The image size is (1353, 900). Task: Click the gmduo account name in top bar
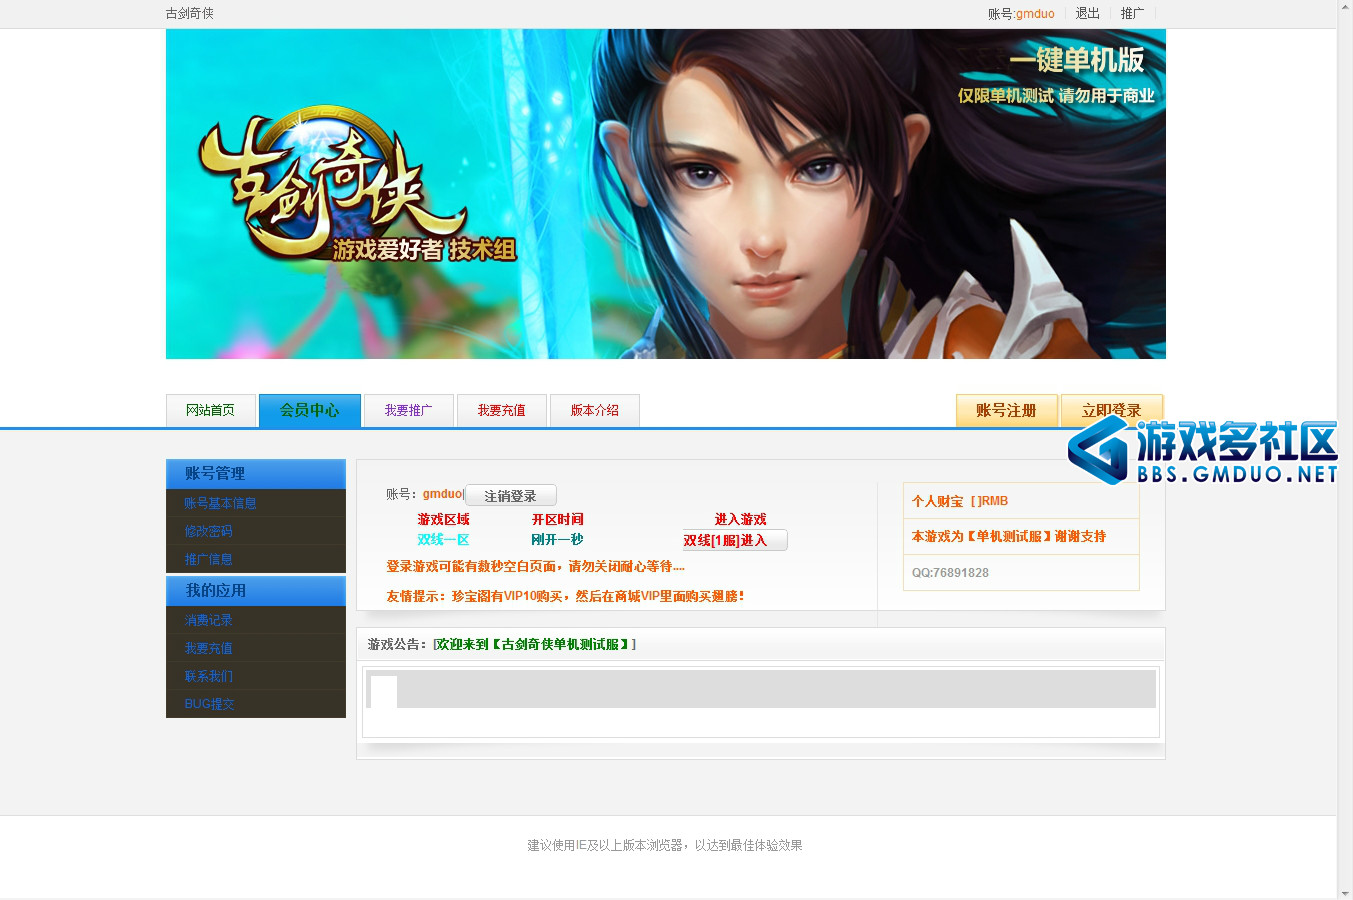1035,14
